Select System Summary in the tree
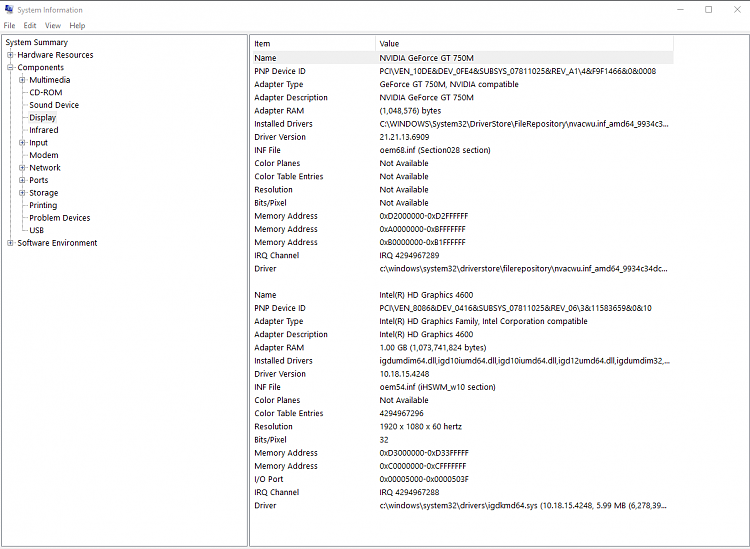750x549 pixels. [37, 42]
